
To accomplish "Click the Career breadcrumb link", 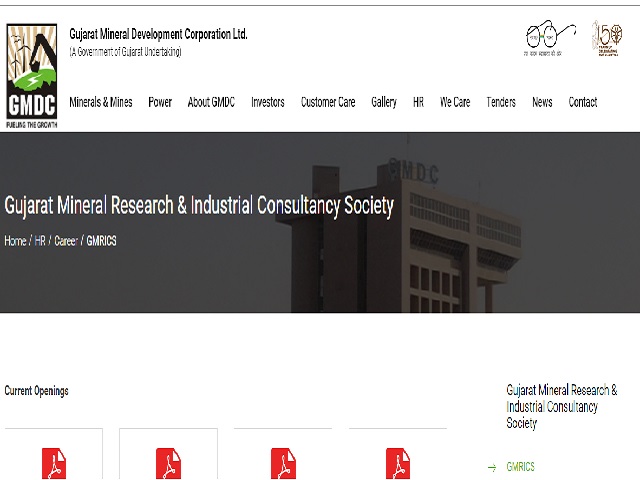I will 66,241.
